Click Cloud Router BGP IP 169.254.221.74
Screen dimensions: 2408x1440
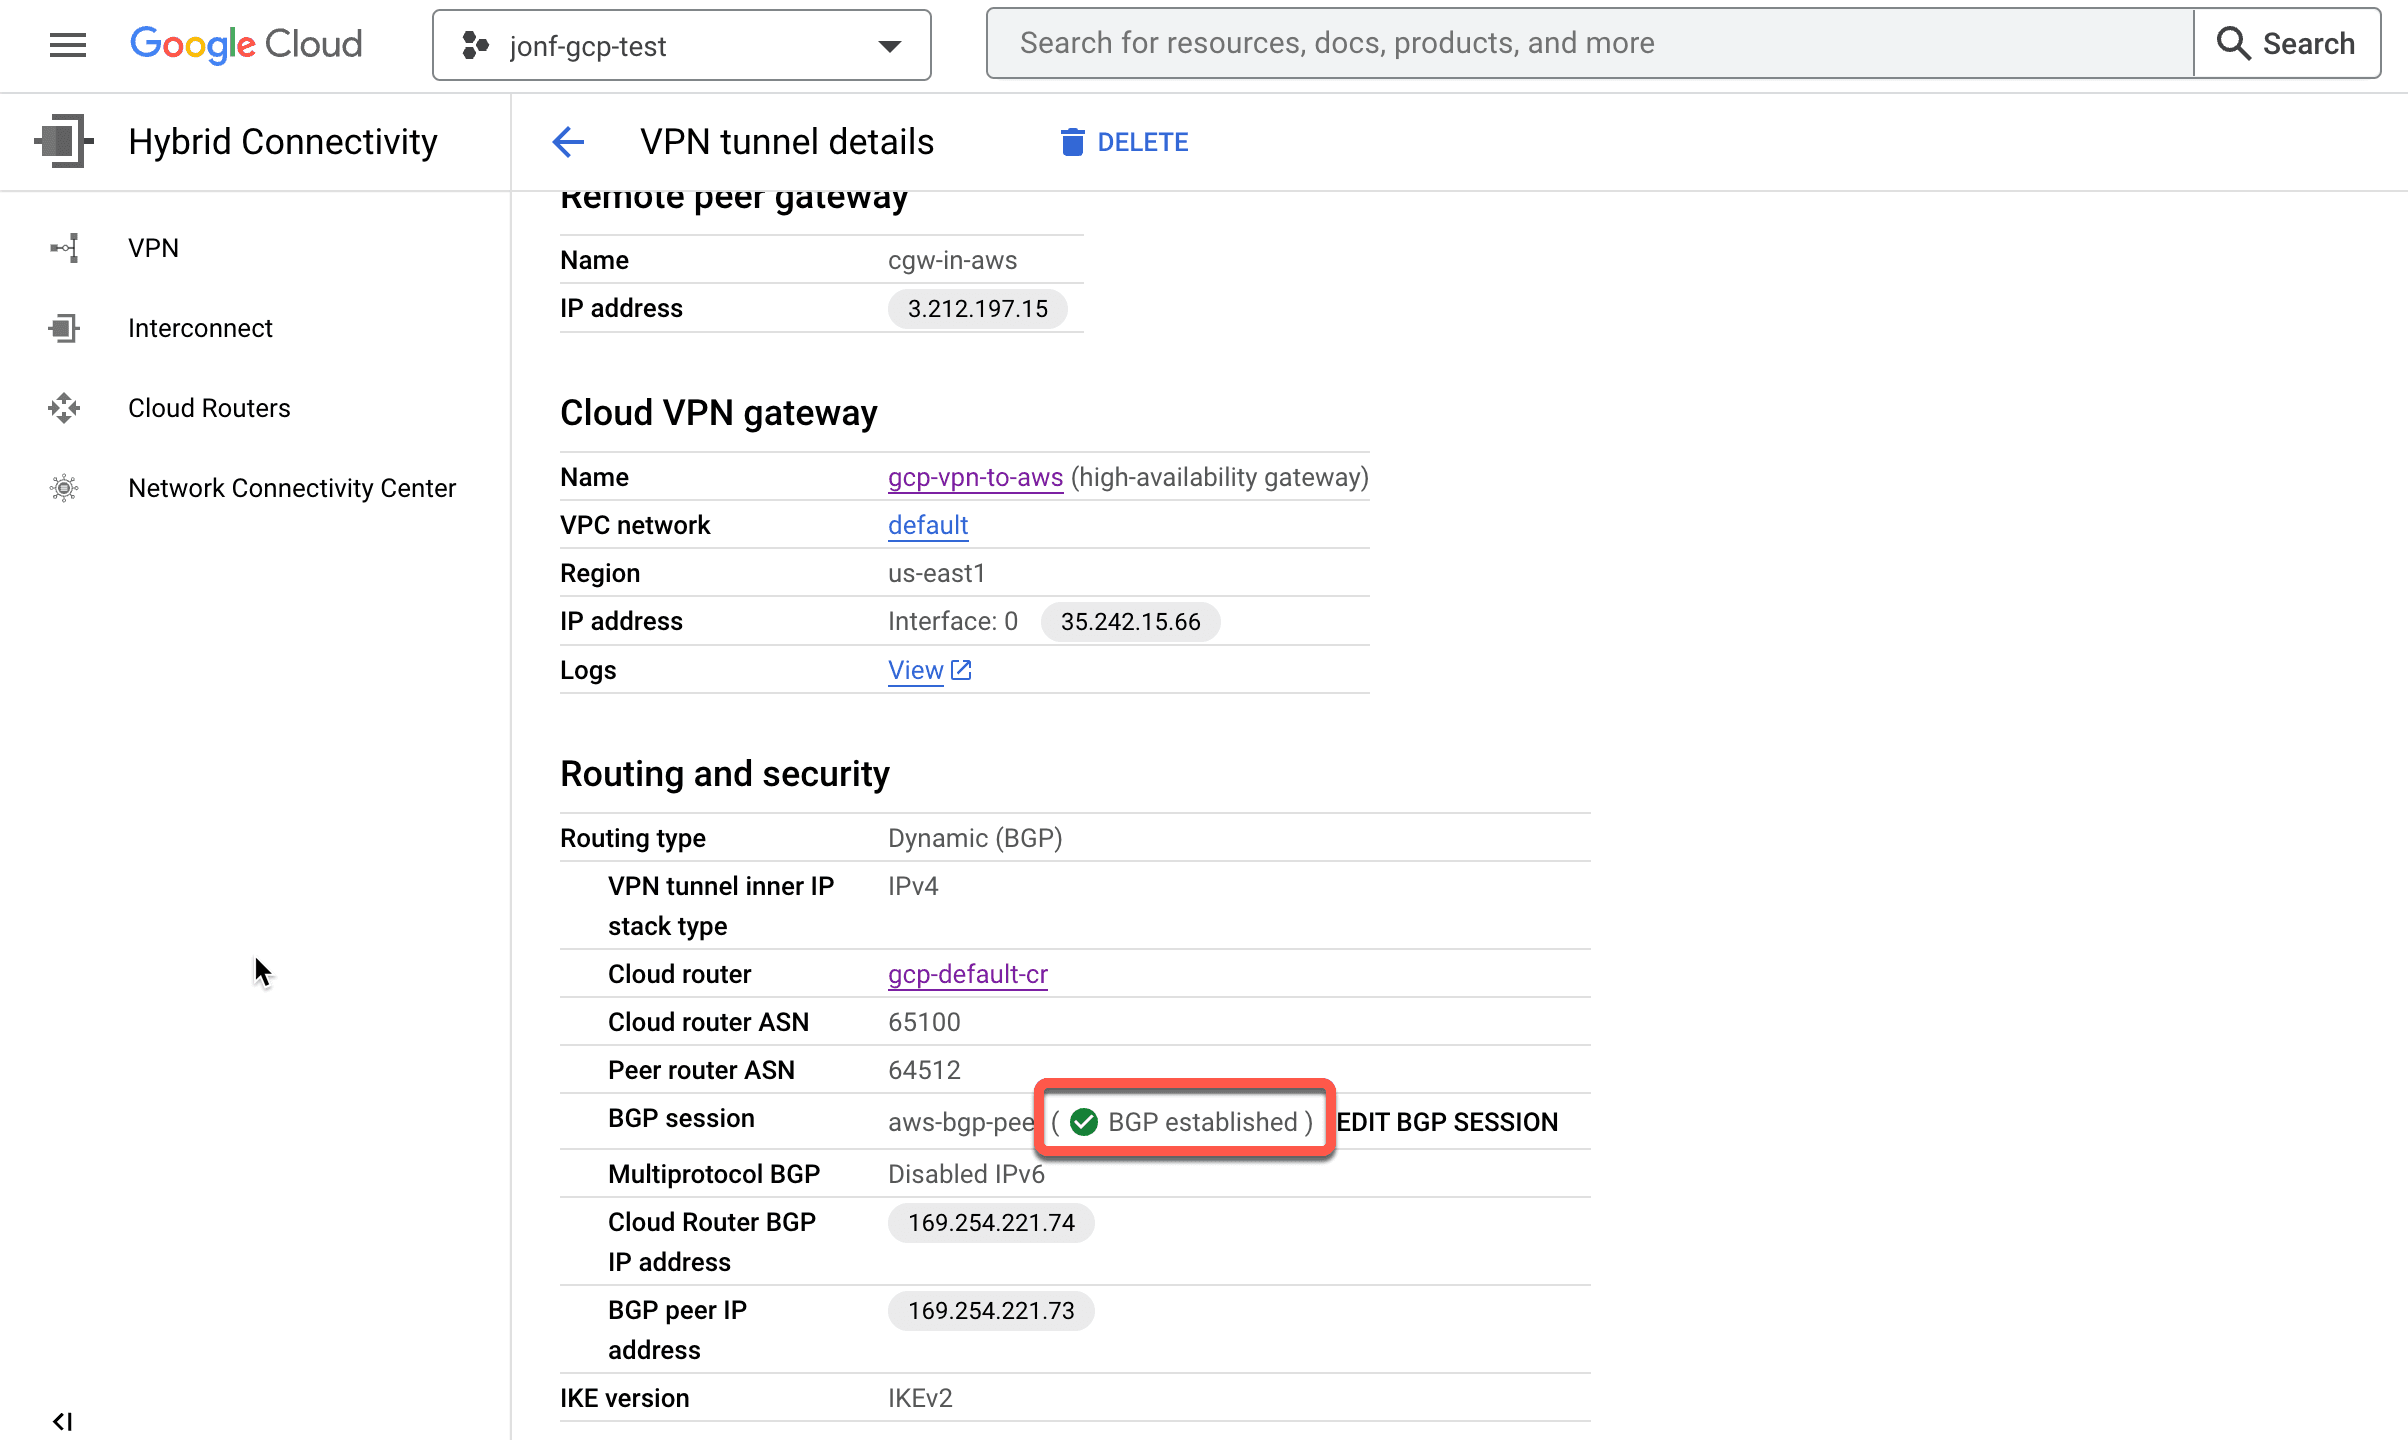991,1223
